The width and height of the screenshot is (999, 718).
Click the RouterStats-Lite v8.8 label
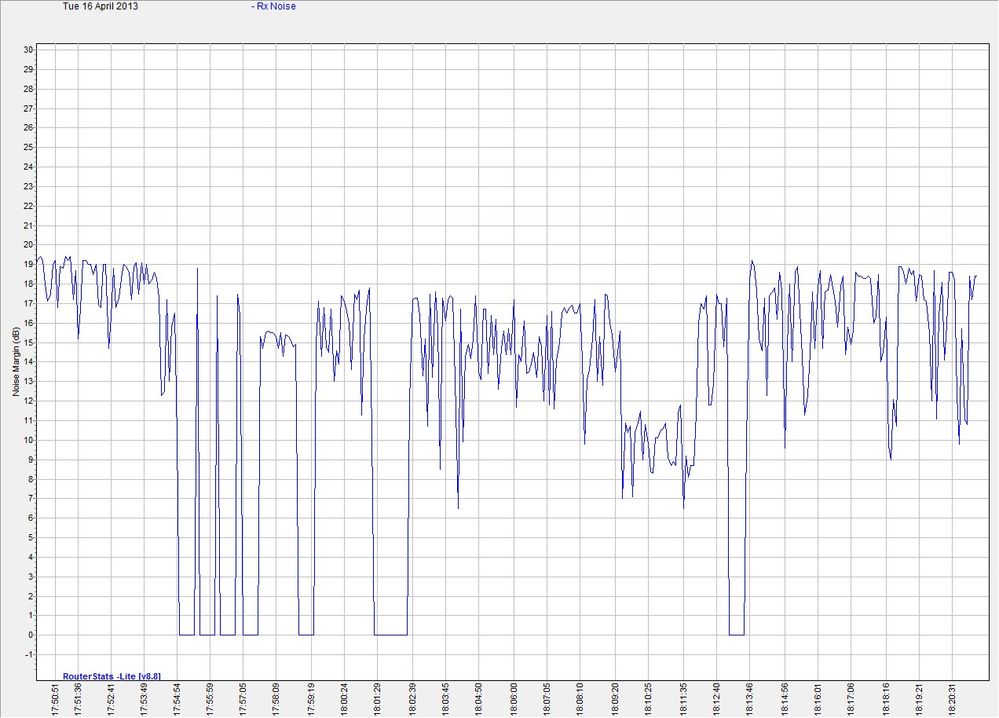click(111, 676)
